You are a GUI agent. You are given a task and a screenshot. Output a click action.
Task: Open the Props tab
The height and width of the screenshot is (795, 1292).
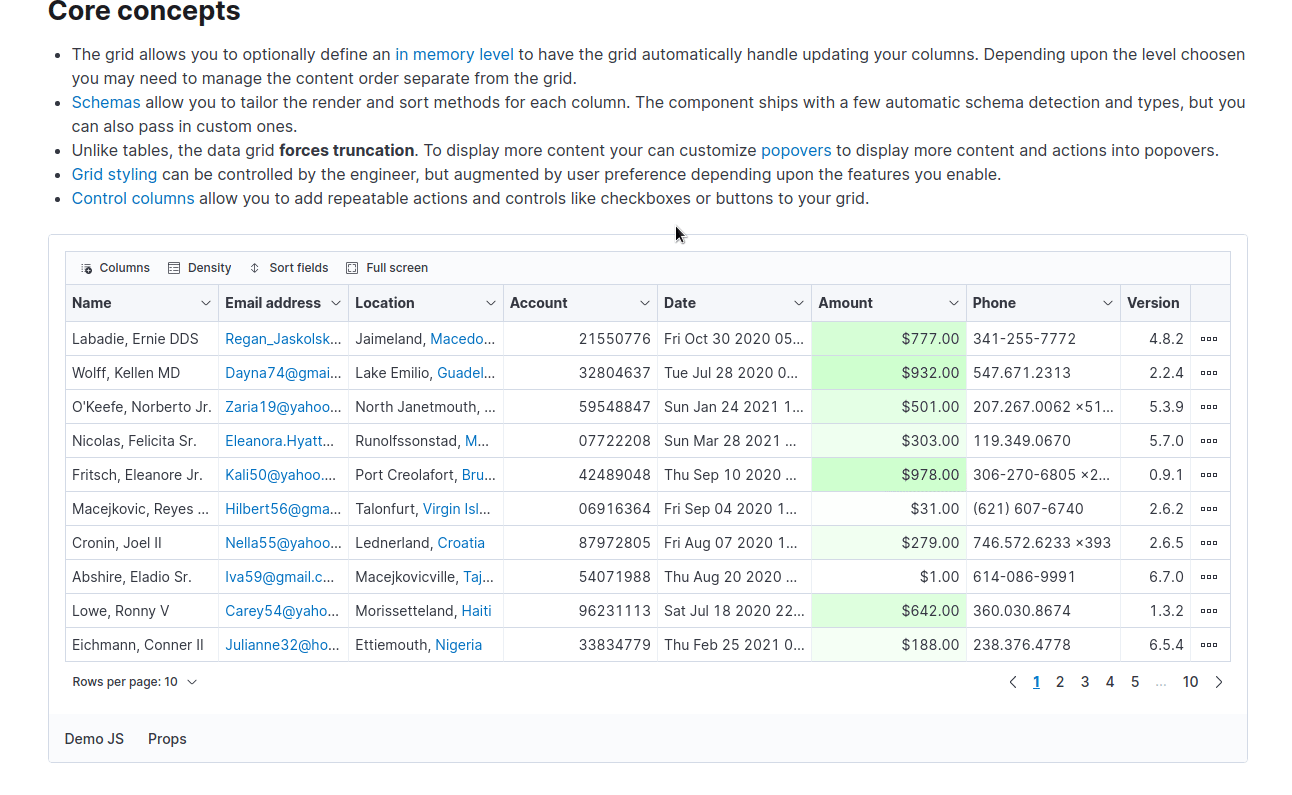(167, 739)
